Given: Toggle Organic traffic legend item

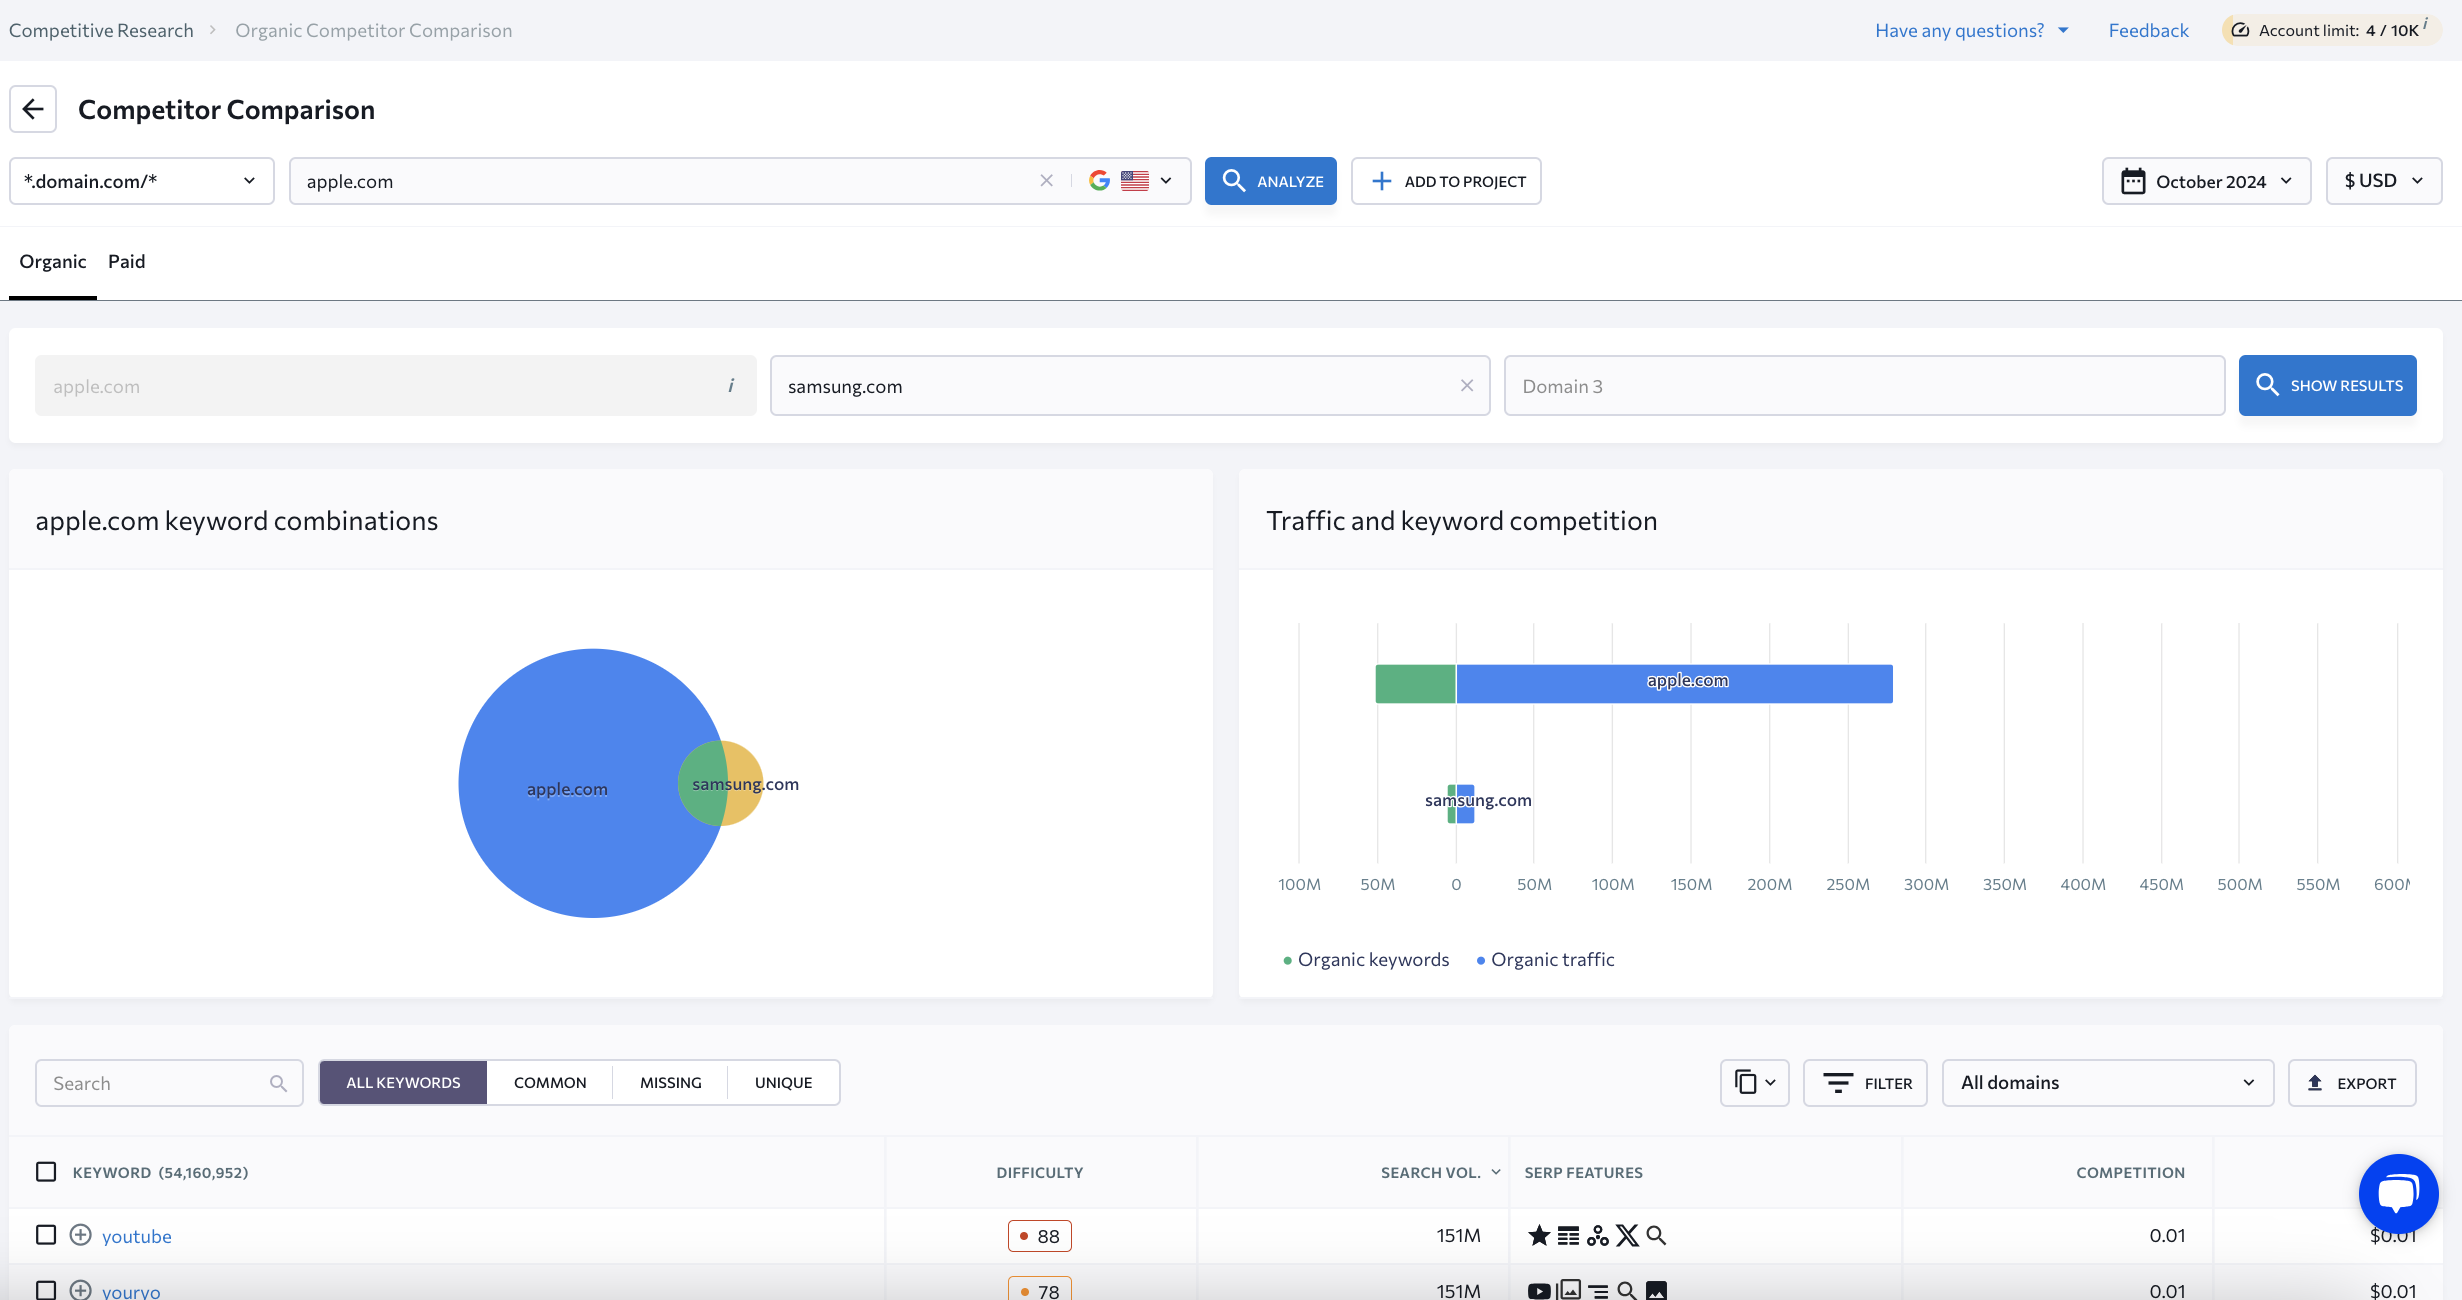Looking at the screenshot, I should (1545, 959).
